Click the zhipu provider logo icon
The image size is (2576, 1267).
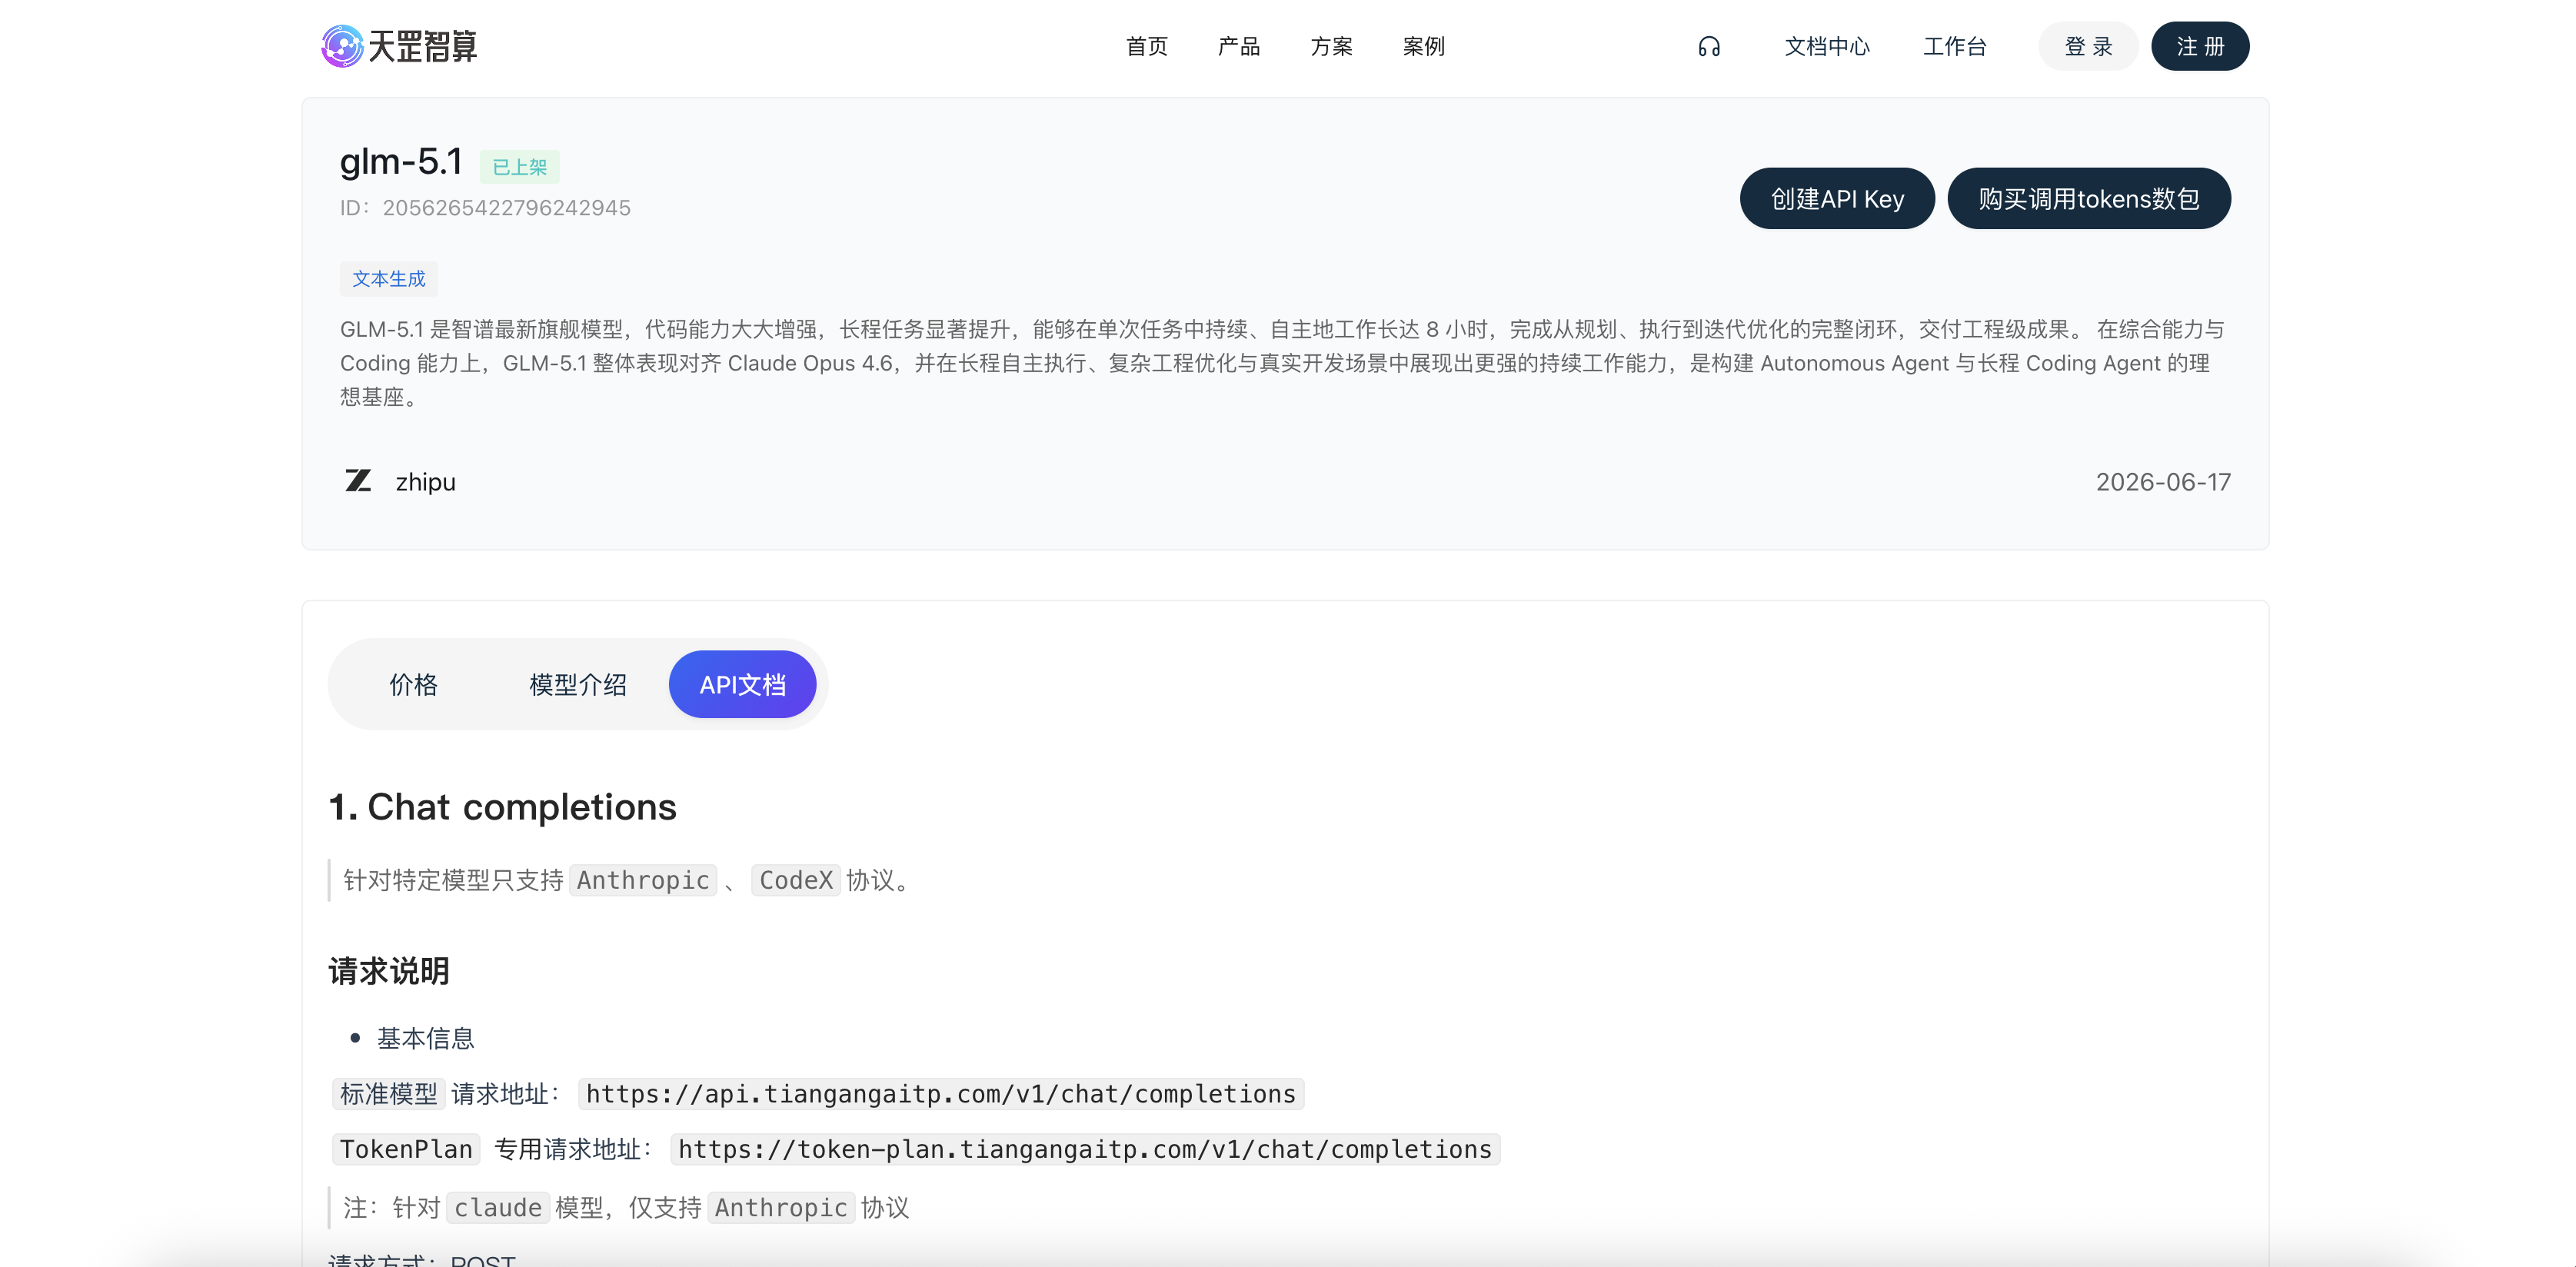pos(358,481)
